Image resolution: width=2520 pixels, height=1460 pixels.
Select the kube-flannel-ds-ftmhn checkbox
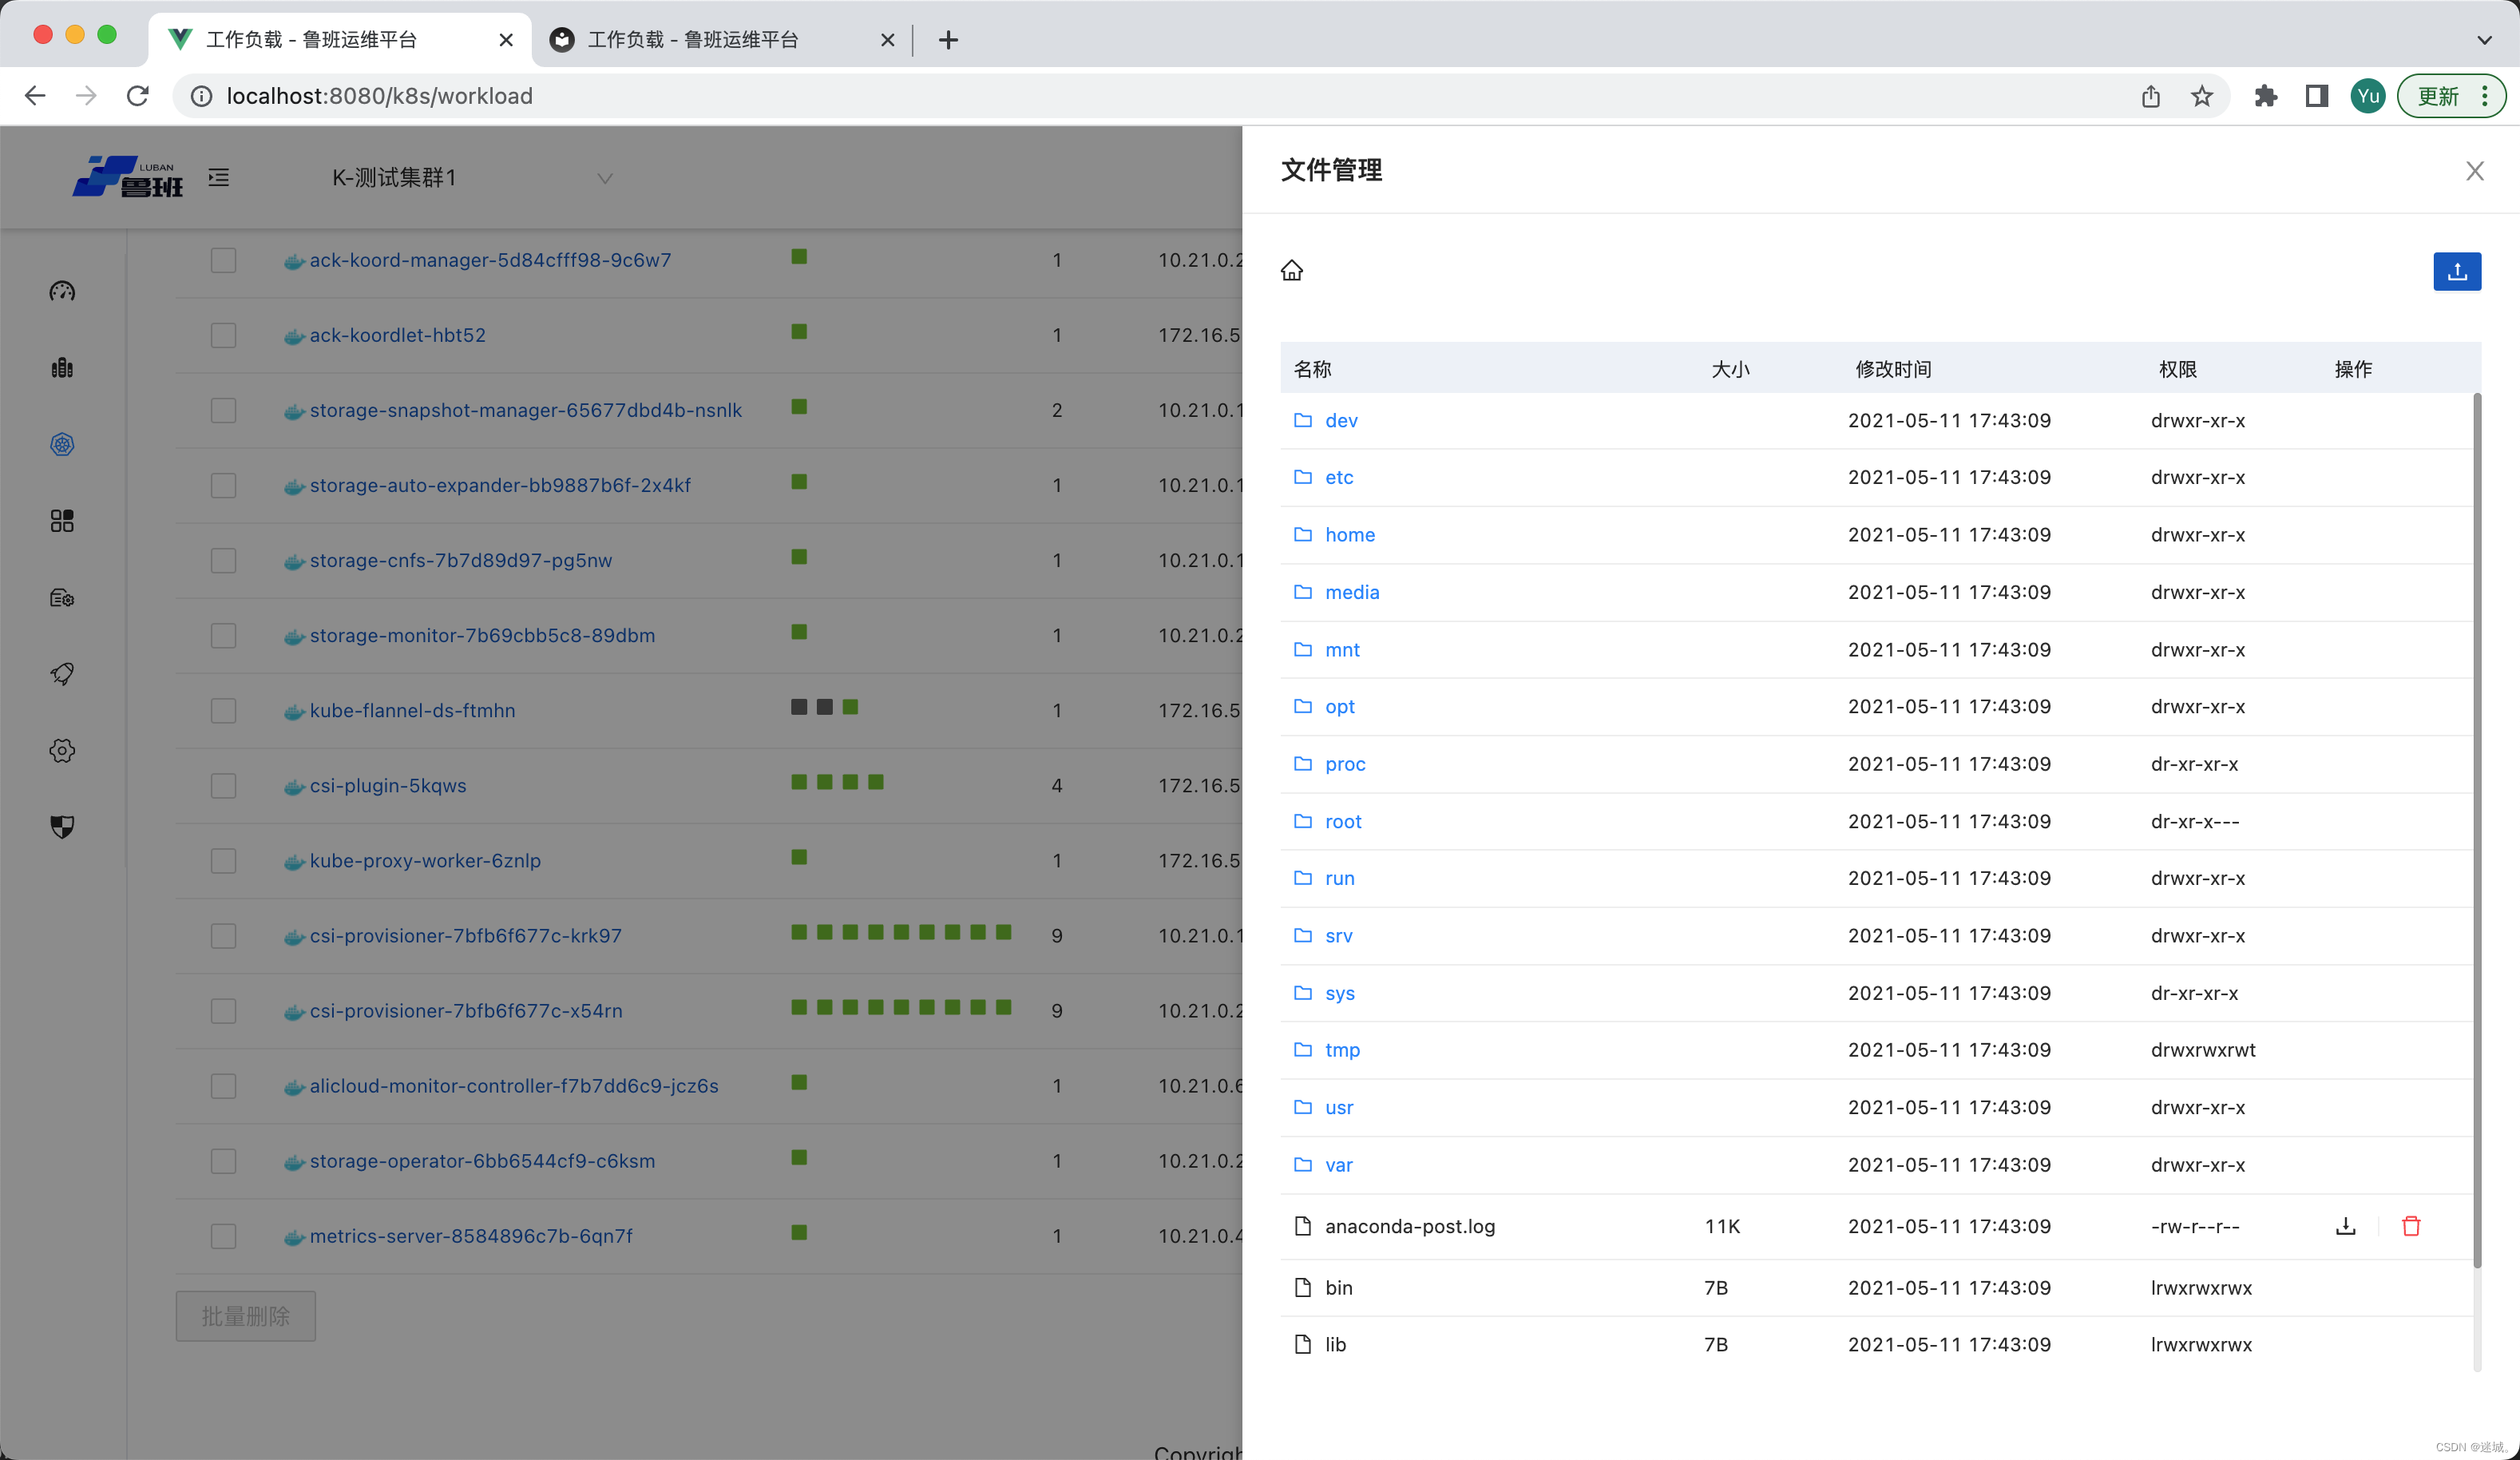[223, 710]
